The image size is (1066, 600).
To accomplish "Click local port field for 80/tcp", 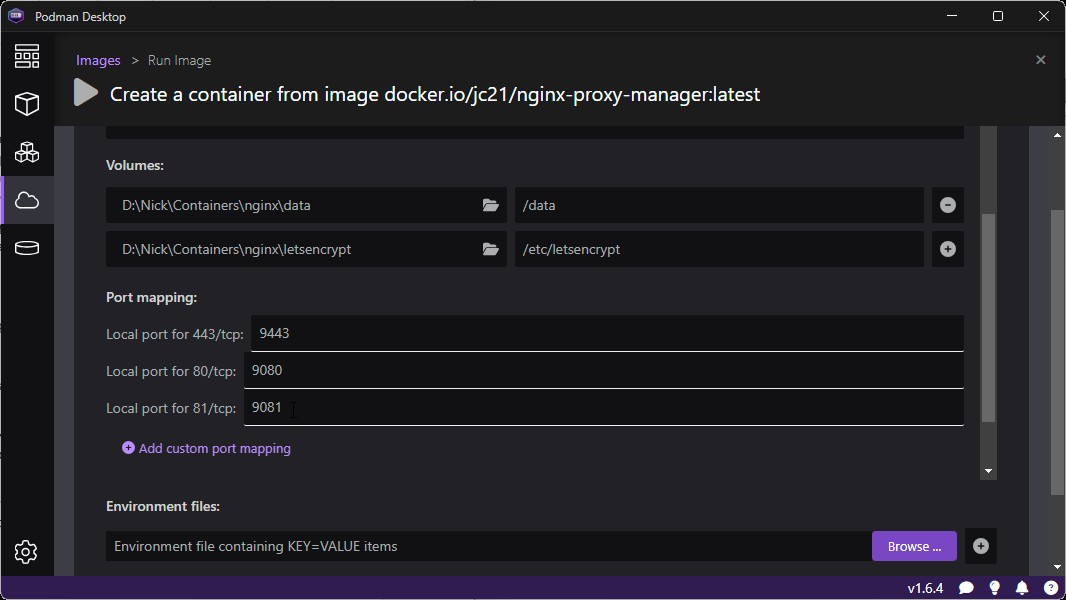I will [x=604, y=370].
